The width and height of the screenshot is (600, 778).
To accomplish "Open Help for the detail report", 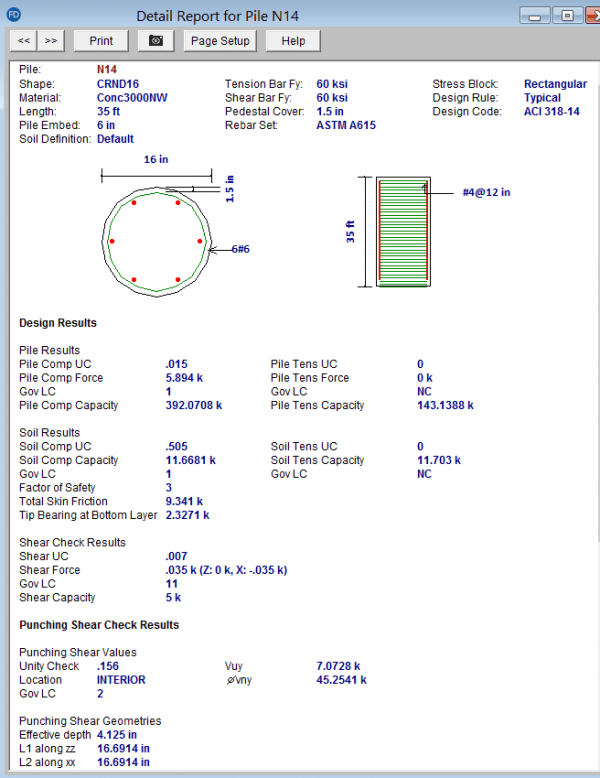I will [x=293, y=40].
